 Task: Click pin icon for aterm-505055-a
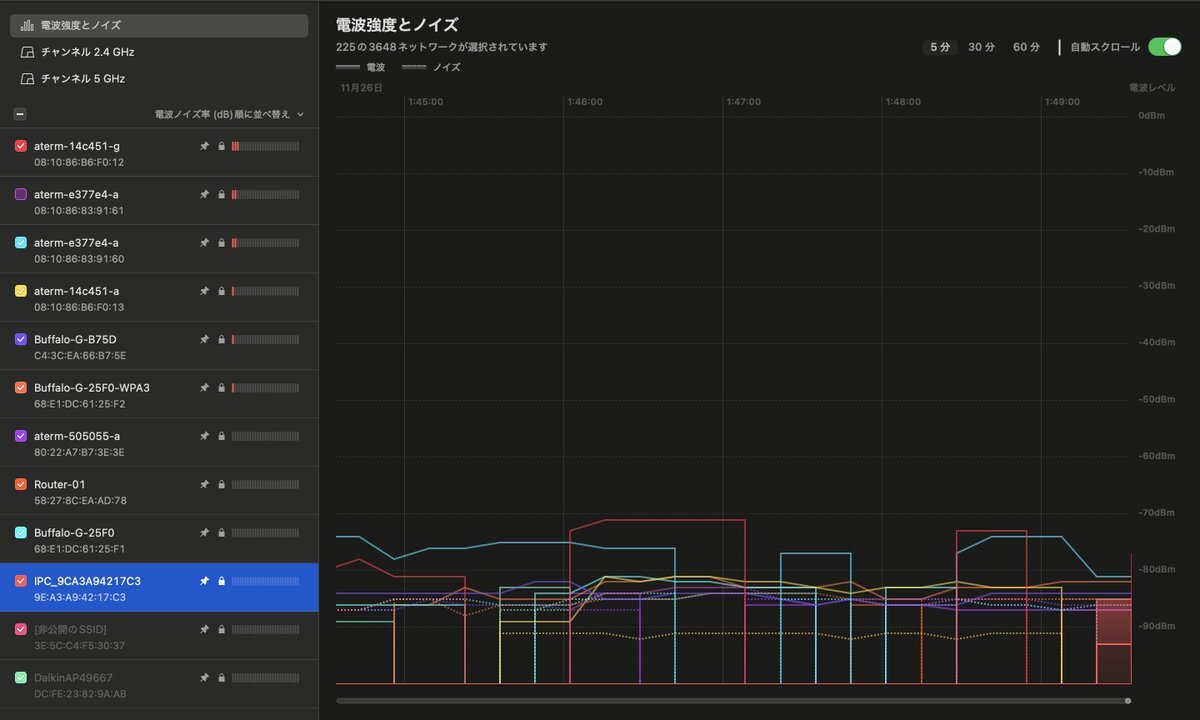coord(205,436)
